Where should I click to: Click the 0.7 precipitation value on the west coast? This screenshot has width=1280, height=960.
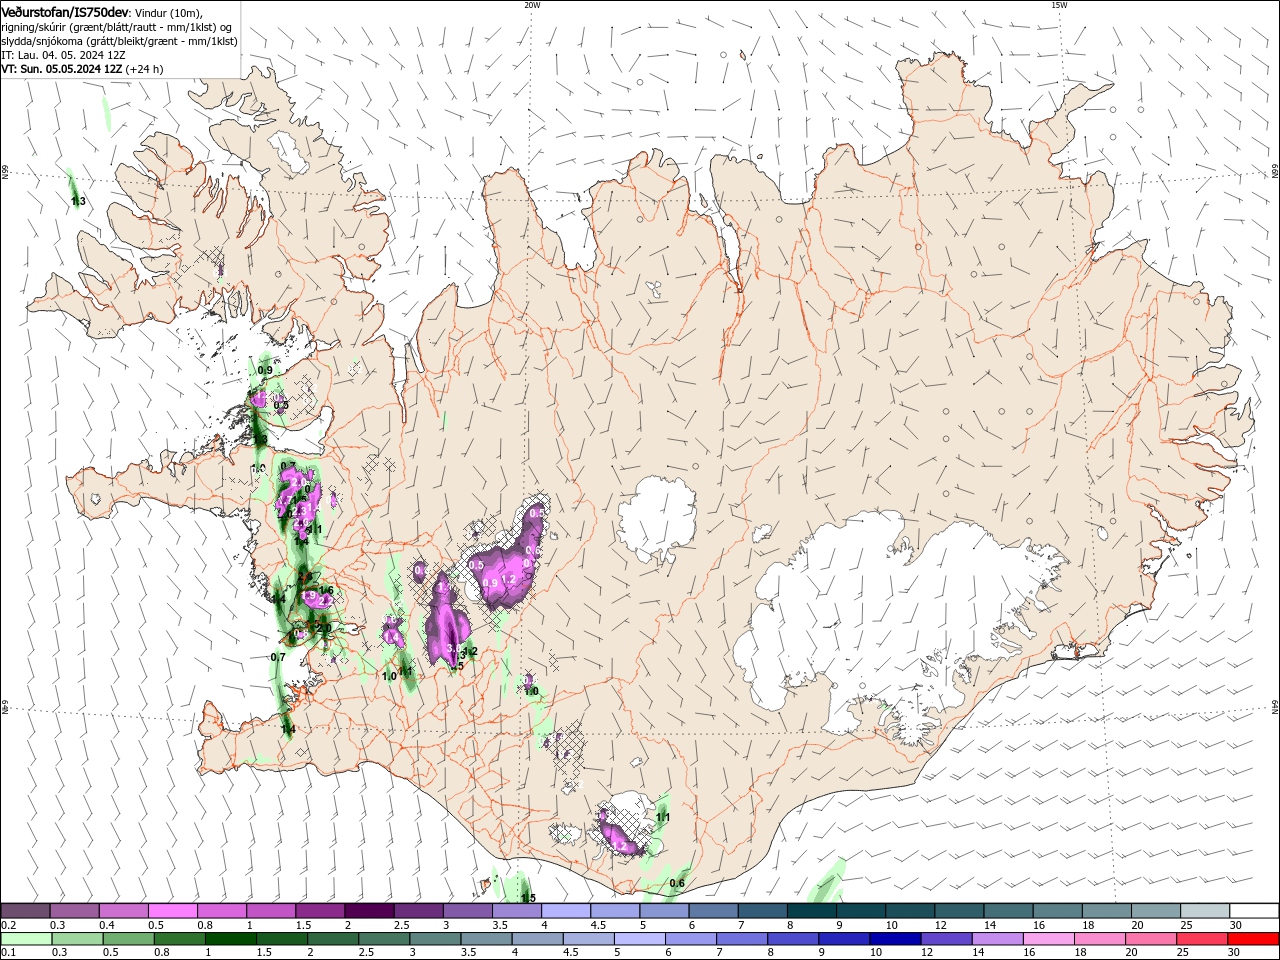pos(278,657)
